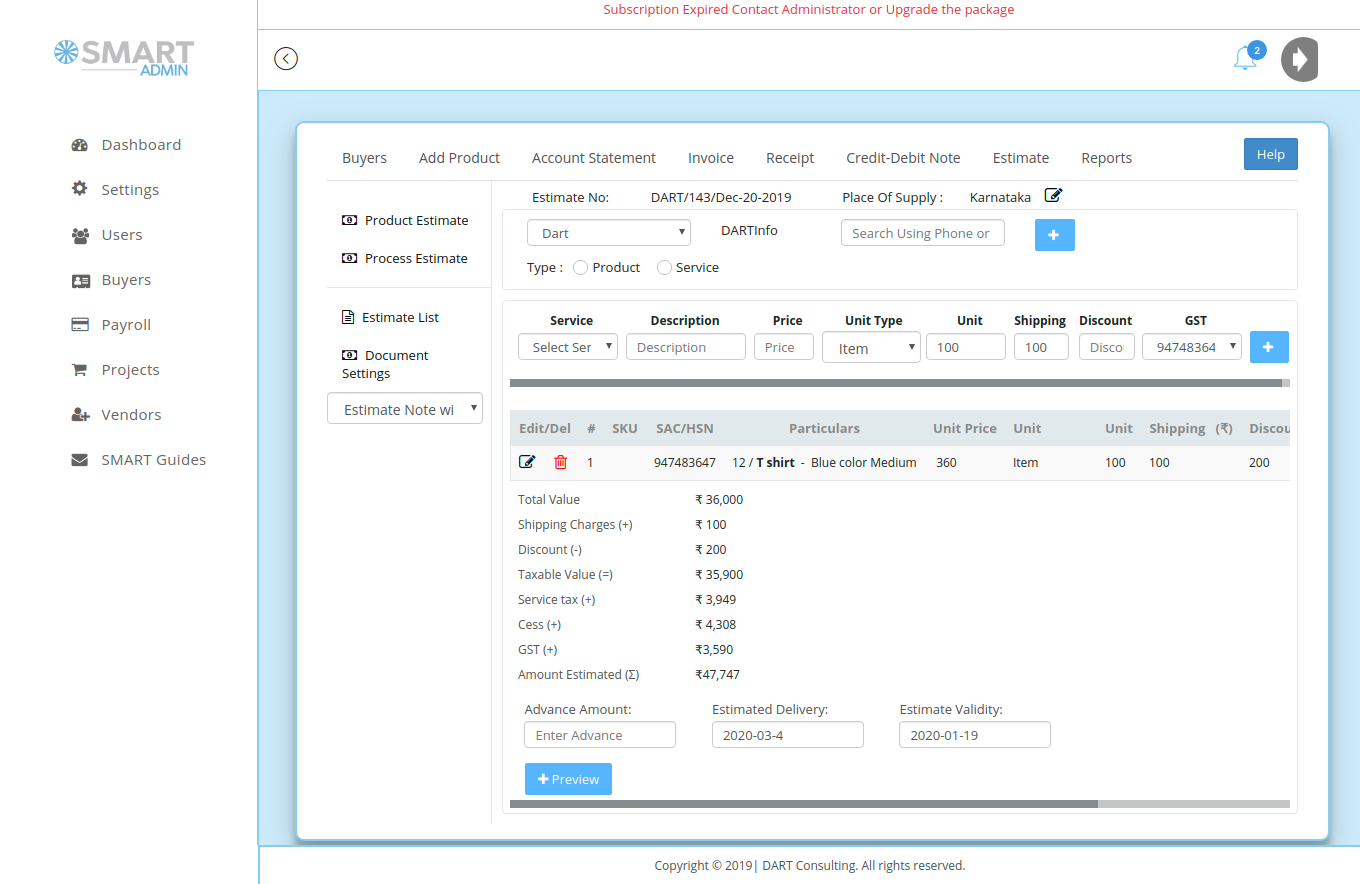This screenshot has width=1360, height=884.
Task: Click the SMART Guides envelope icon
Action: pyautogui.click(x=80, y=460)
